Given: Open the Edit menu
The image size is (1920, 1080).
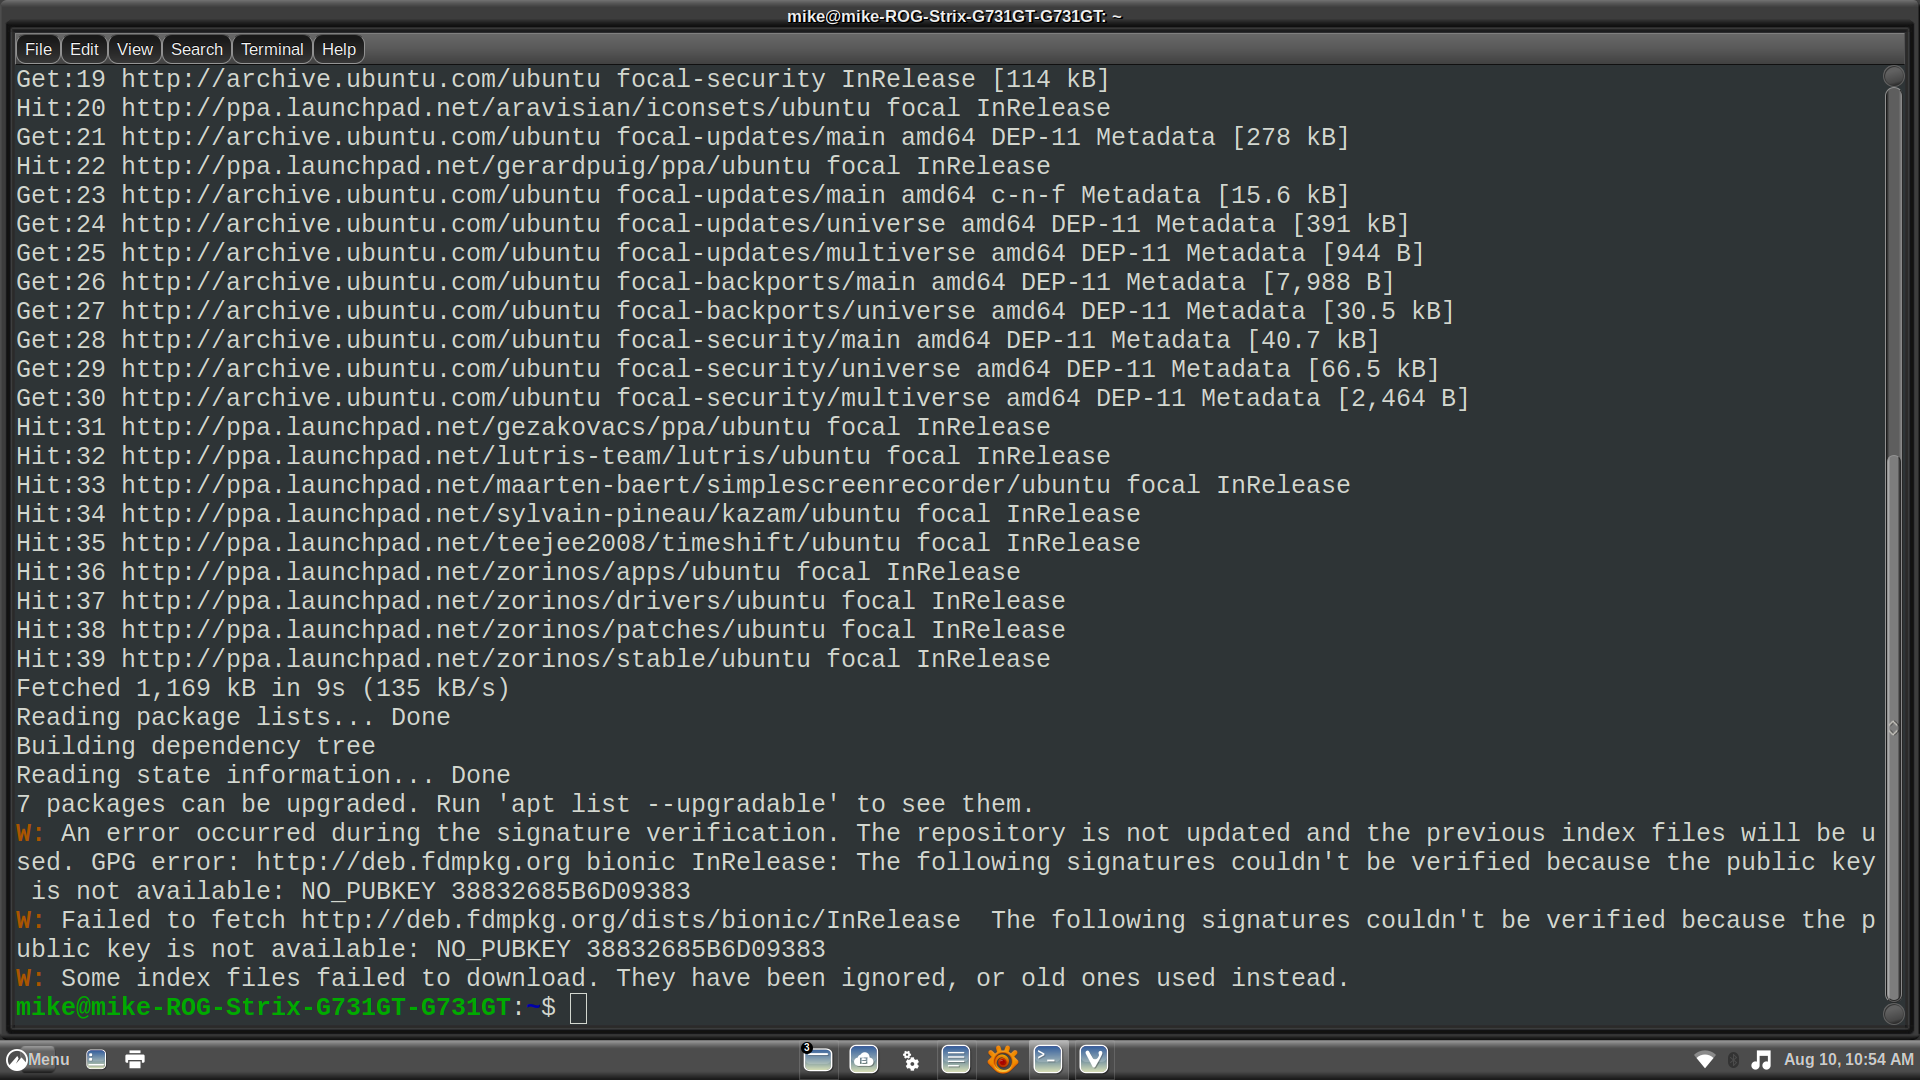Looking at the screenshot, I should point(84,49).
